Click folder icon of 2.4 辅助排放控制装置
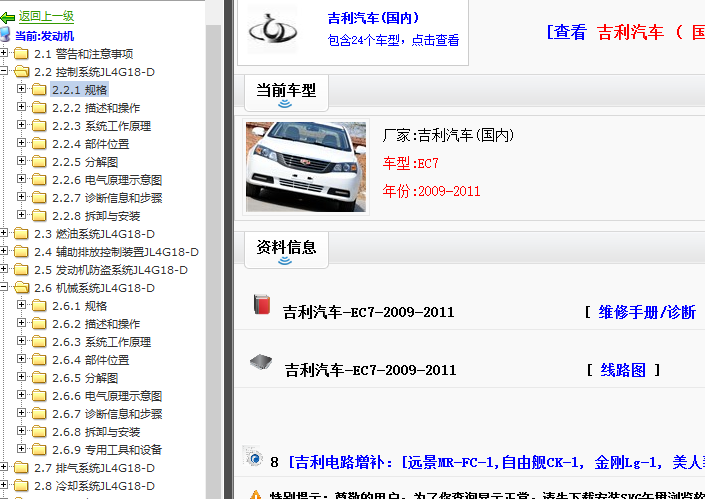Viewport: 705px width, 499px height. coord(21,252)
